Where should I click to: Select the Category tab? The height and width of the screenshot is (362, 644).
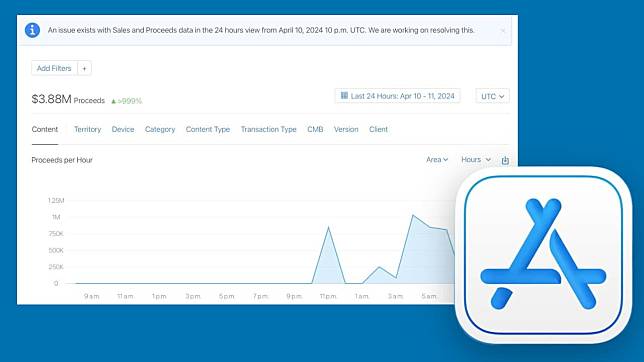(160, 129)
